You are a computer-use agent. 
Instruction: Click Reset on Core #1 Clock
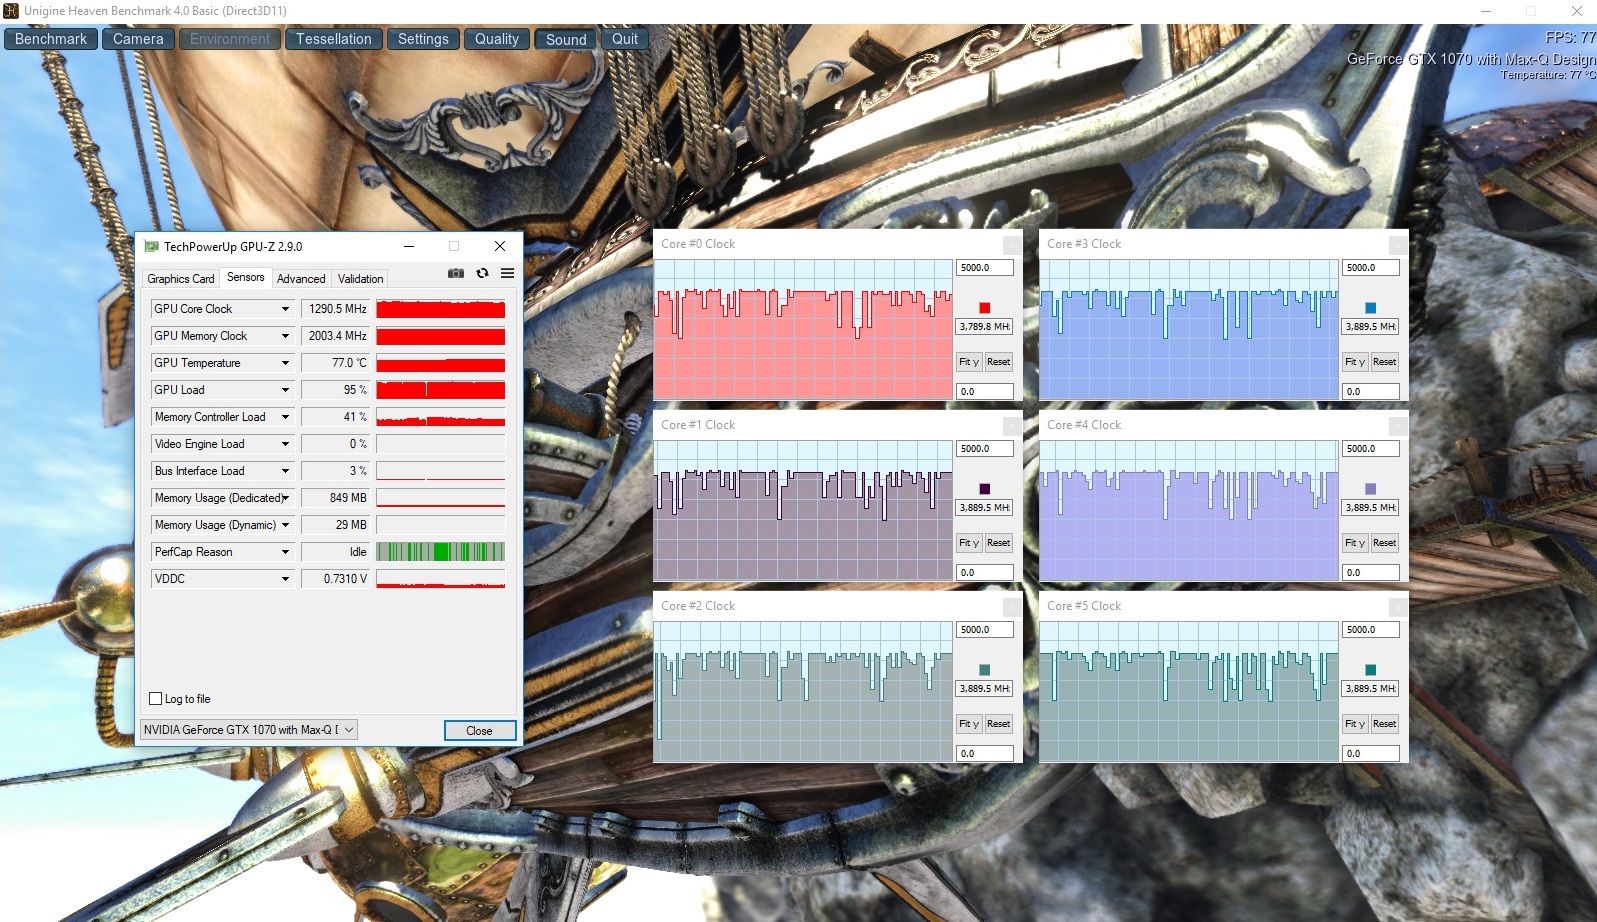click(999, 543)
